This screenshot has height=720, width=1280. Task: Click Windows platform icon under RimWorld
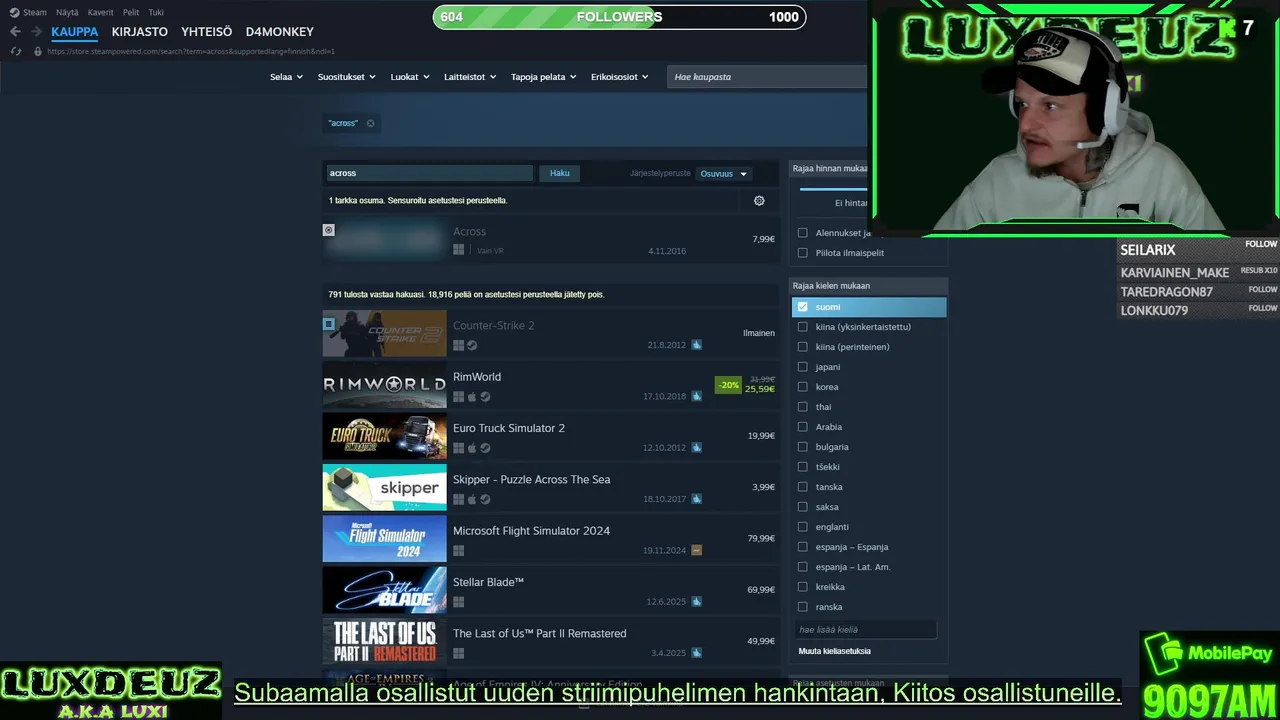(459, 396)
